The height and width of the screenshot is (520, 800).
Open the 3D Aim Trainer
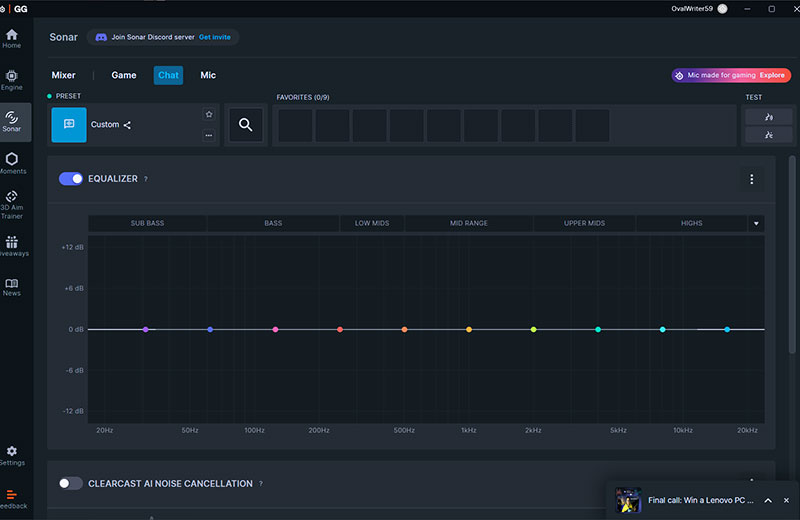point(12,204)
